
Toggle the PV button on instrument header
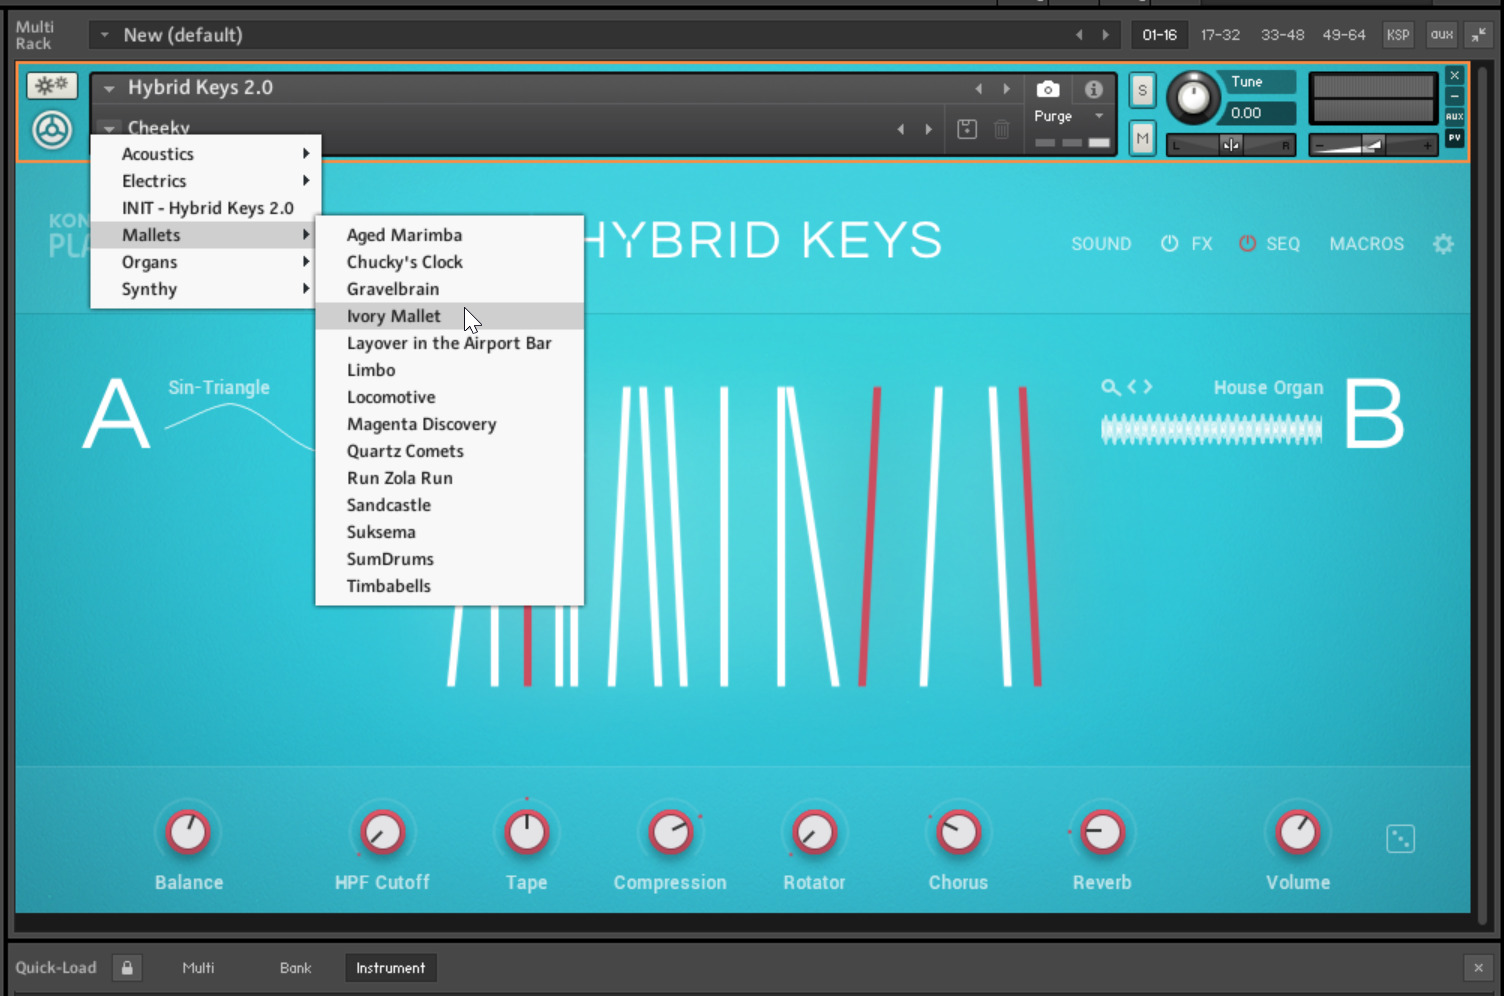click(x=1455, y=138)
